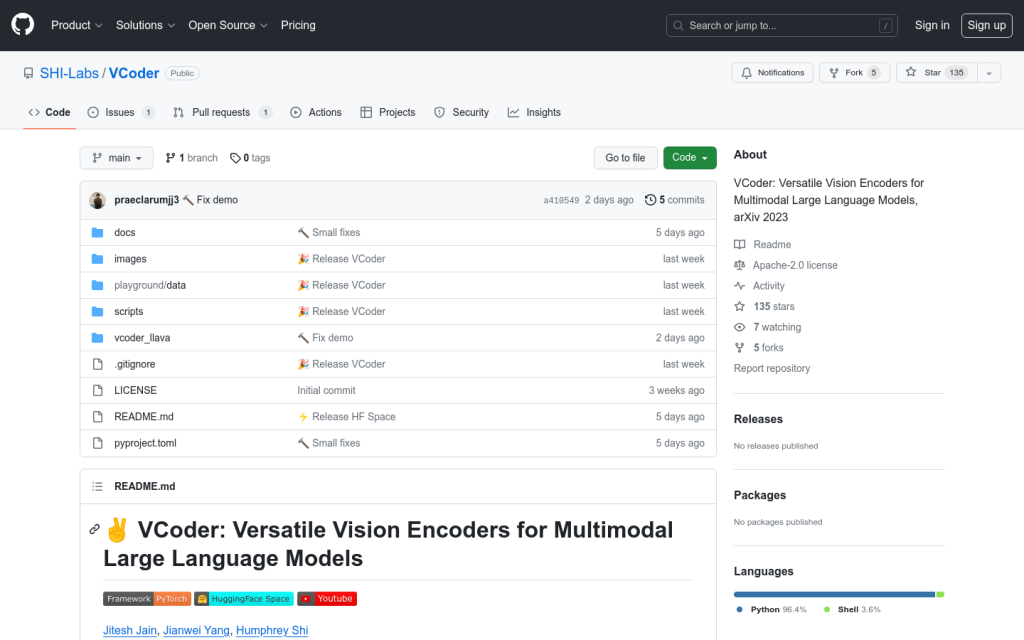
Task: Open the main branch selector
Action: 116,158
